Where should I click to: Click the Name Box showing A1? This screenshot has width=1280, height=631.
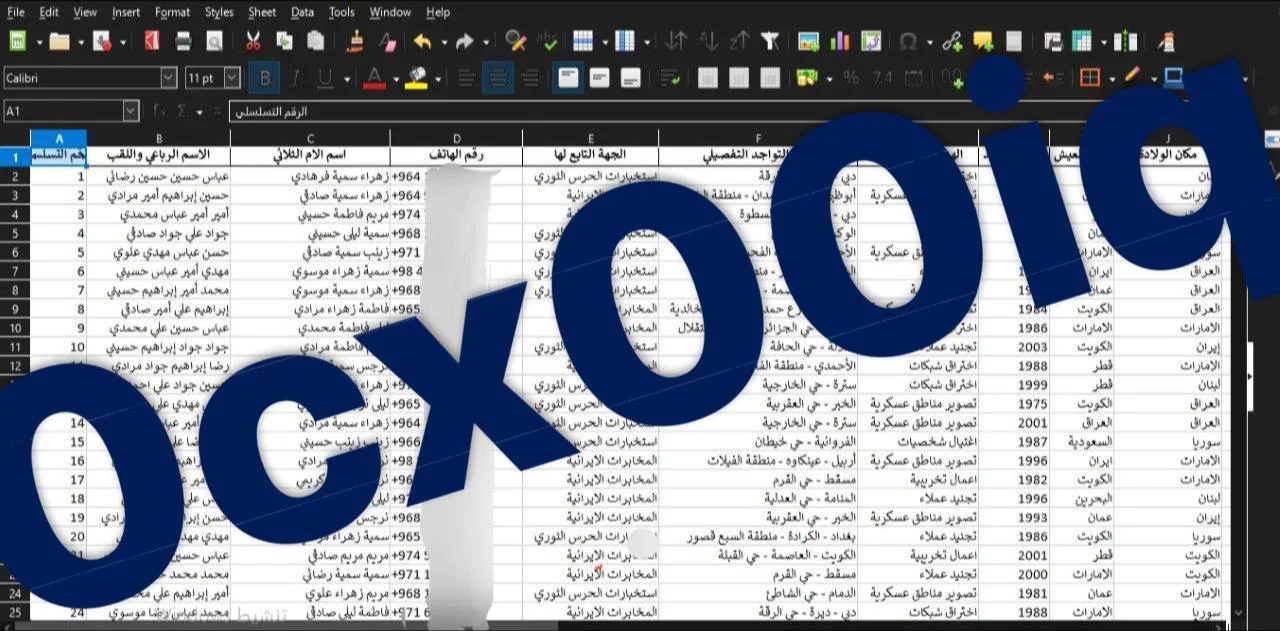(64, 111)
